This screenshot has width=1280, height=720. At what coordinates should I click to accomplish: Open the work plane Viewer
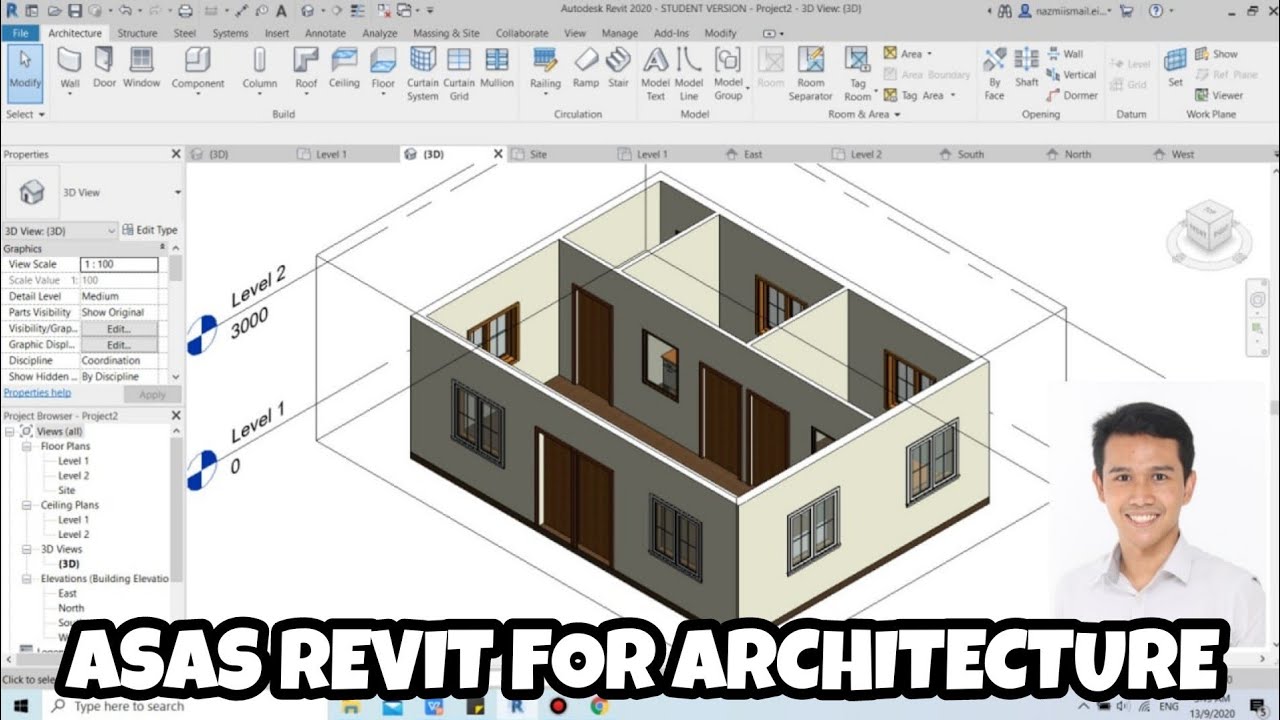point(1218,96)
